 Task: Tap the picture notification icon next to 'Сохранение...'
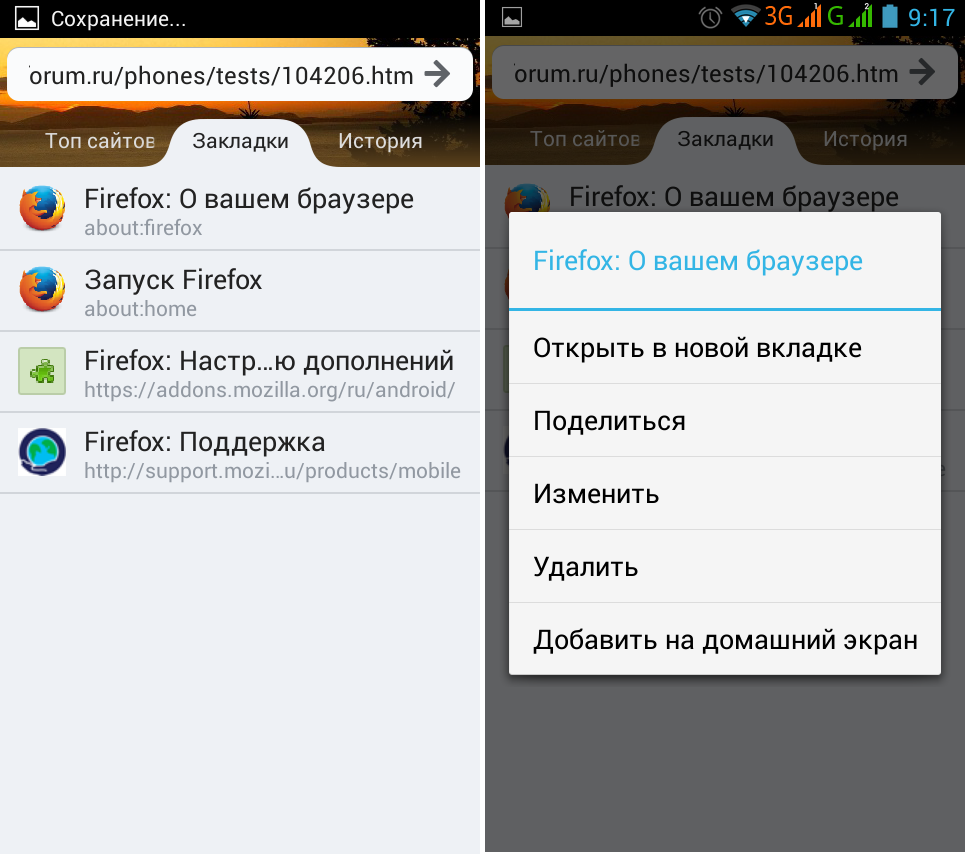[26, 18]
